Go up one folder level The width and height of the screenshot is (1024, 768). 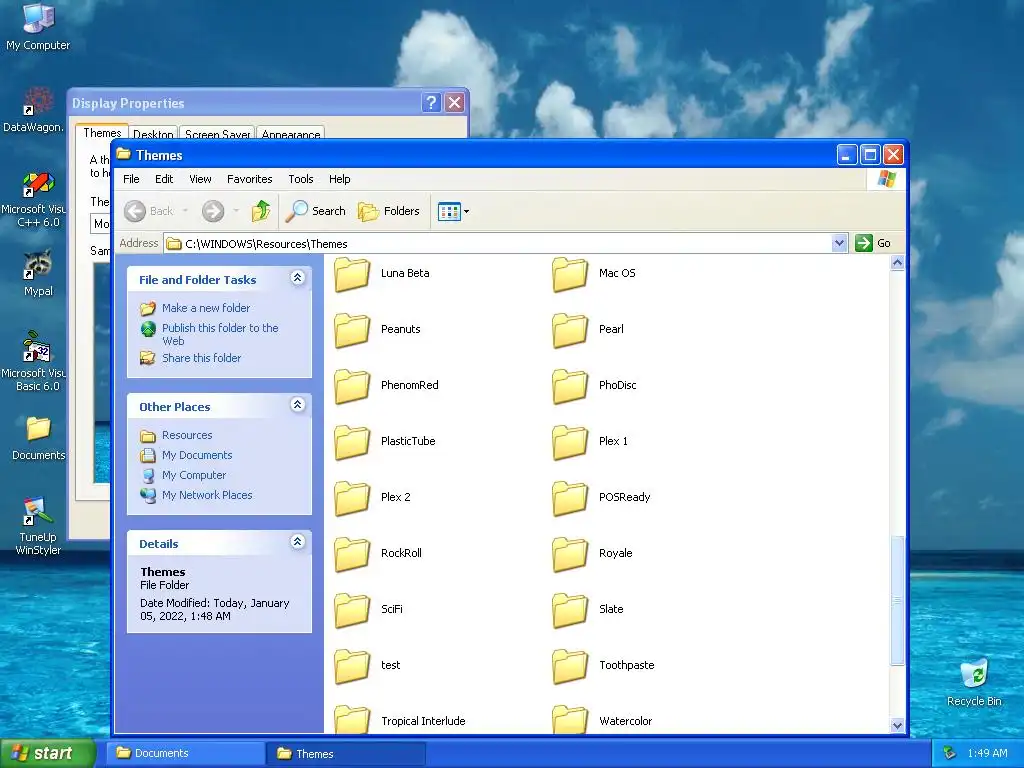click(261, 211)
